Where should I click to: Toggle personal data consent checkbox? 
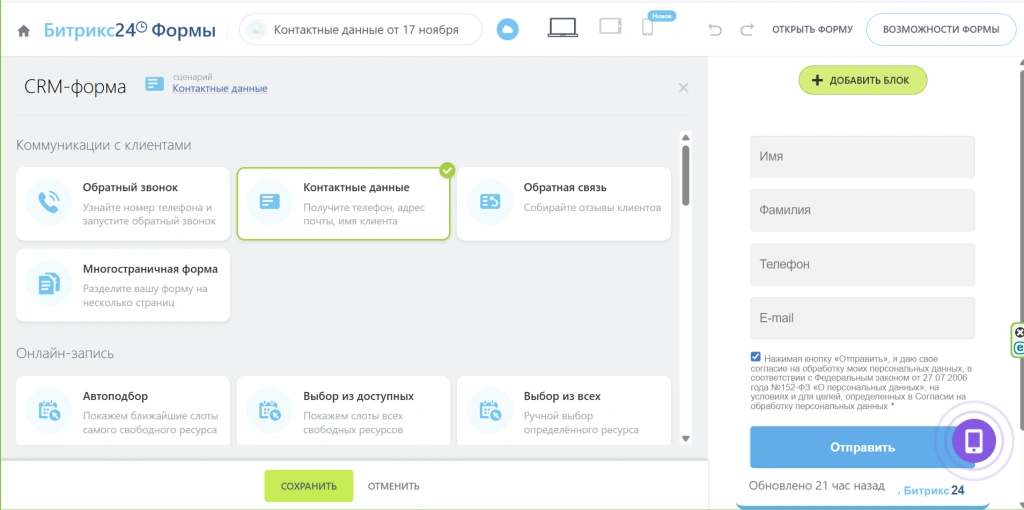756,357
